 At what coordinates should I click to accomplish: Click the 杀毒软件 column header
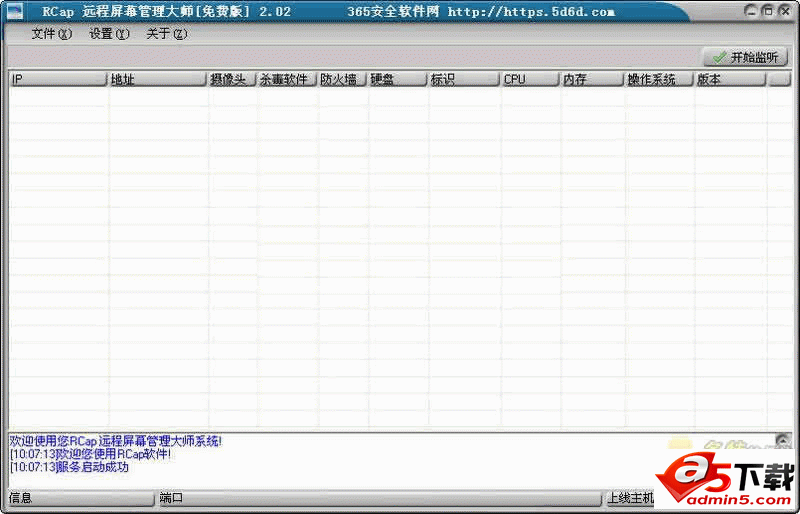coord(287,80)
